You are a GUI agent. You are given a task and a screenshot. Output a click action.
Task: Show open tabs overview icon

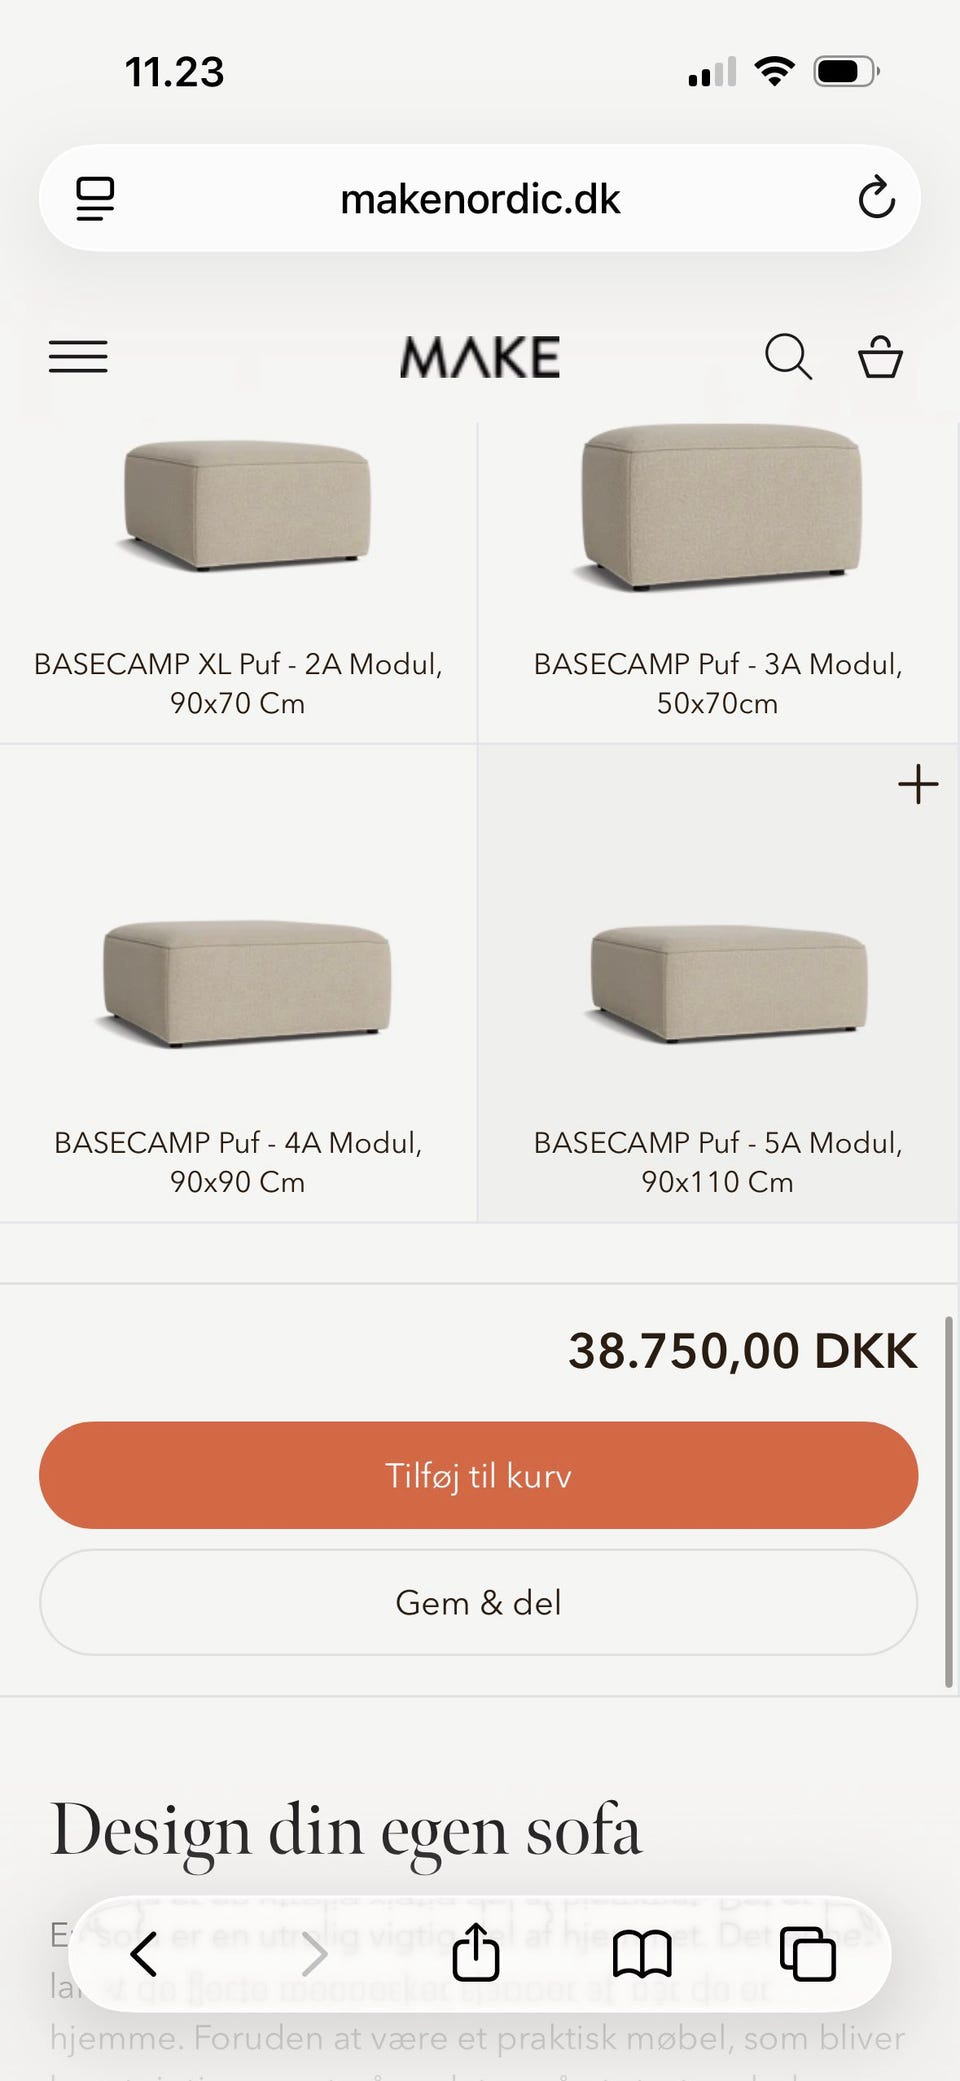point(807,1953)
